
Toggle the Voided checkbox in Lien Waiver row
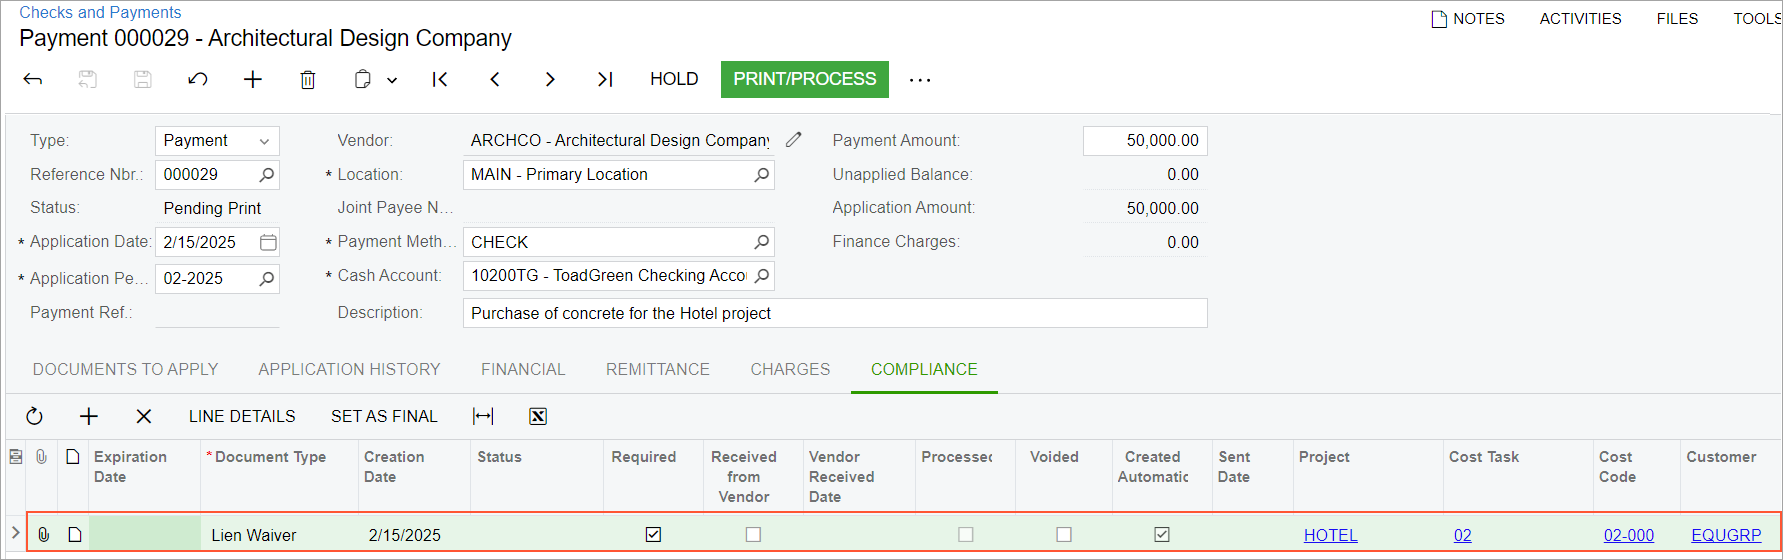tap(1064, 535)
